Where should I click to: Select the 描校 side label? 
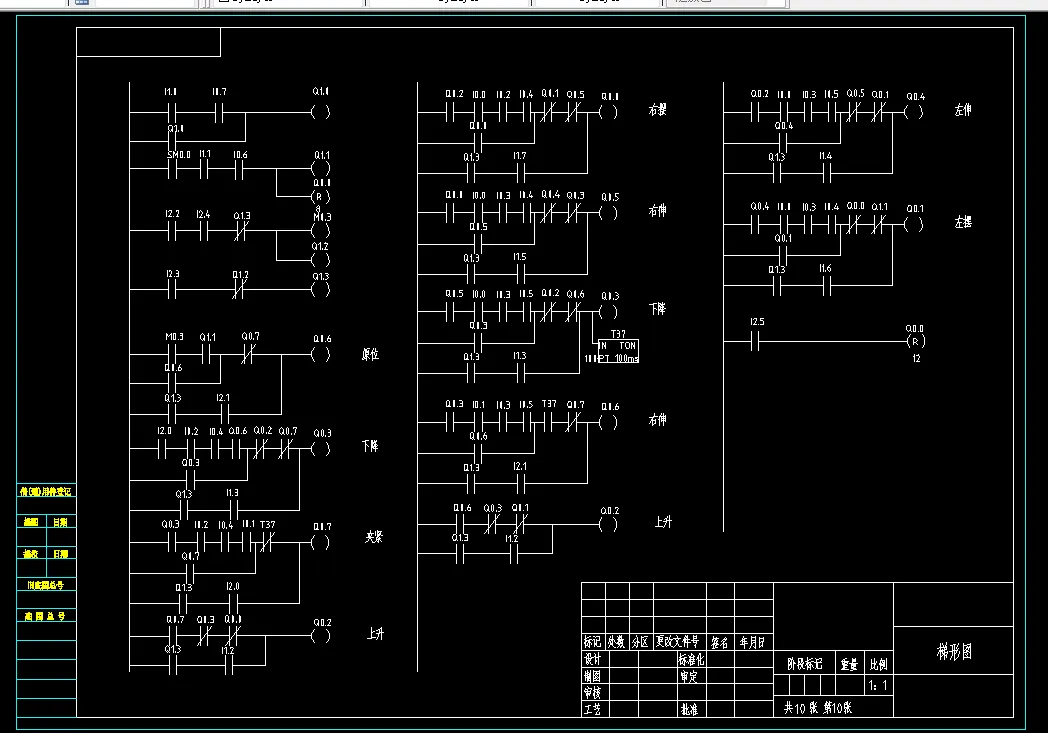pyautogui.click(x=31, y=553)
